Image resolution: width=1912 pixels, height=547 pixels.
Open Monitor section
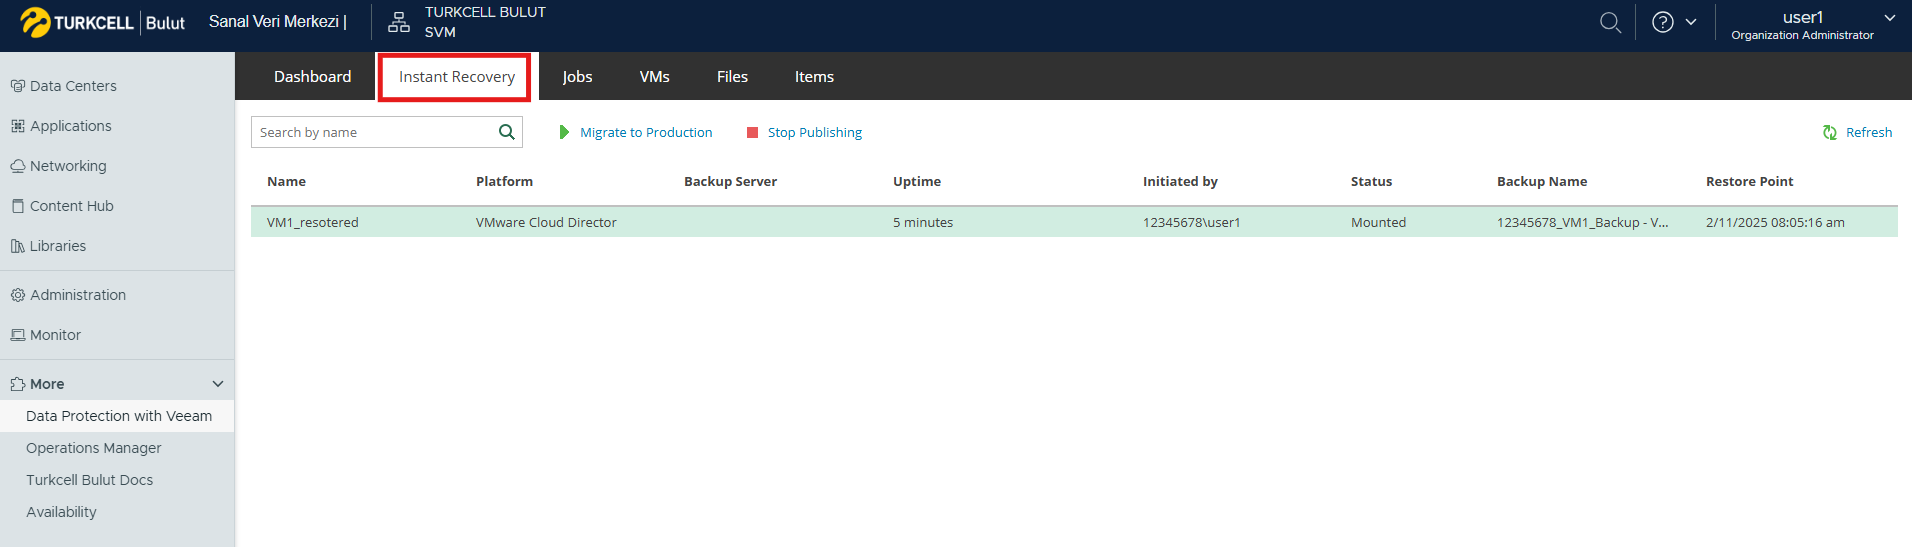pos(55,335)
